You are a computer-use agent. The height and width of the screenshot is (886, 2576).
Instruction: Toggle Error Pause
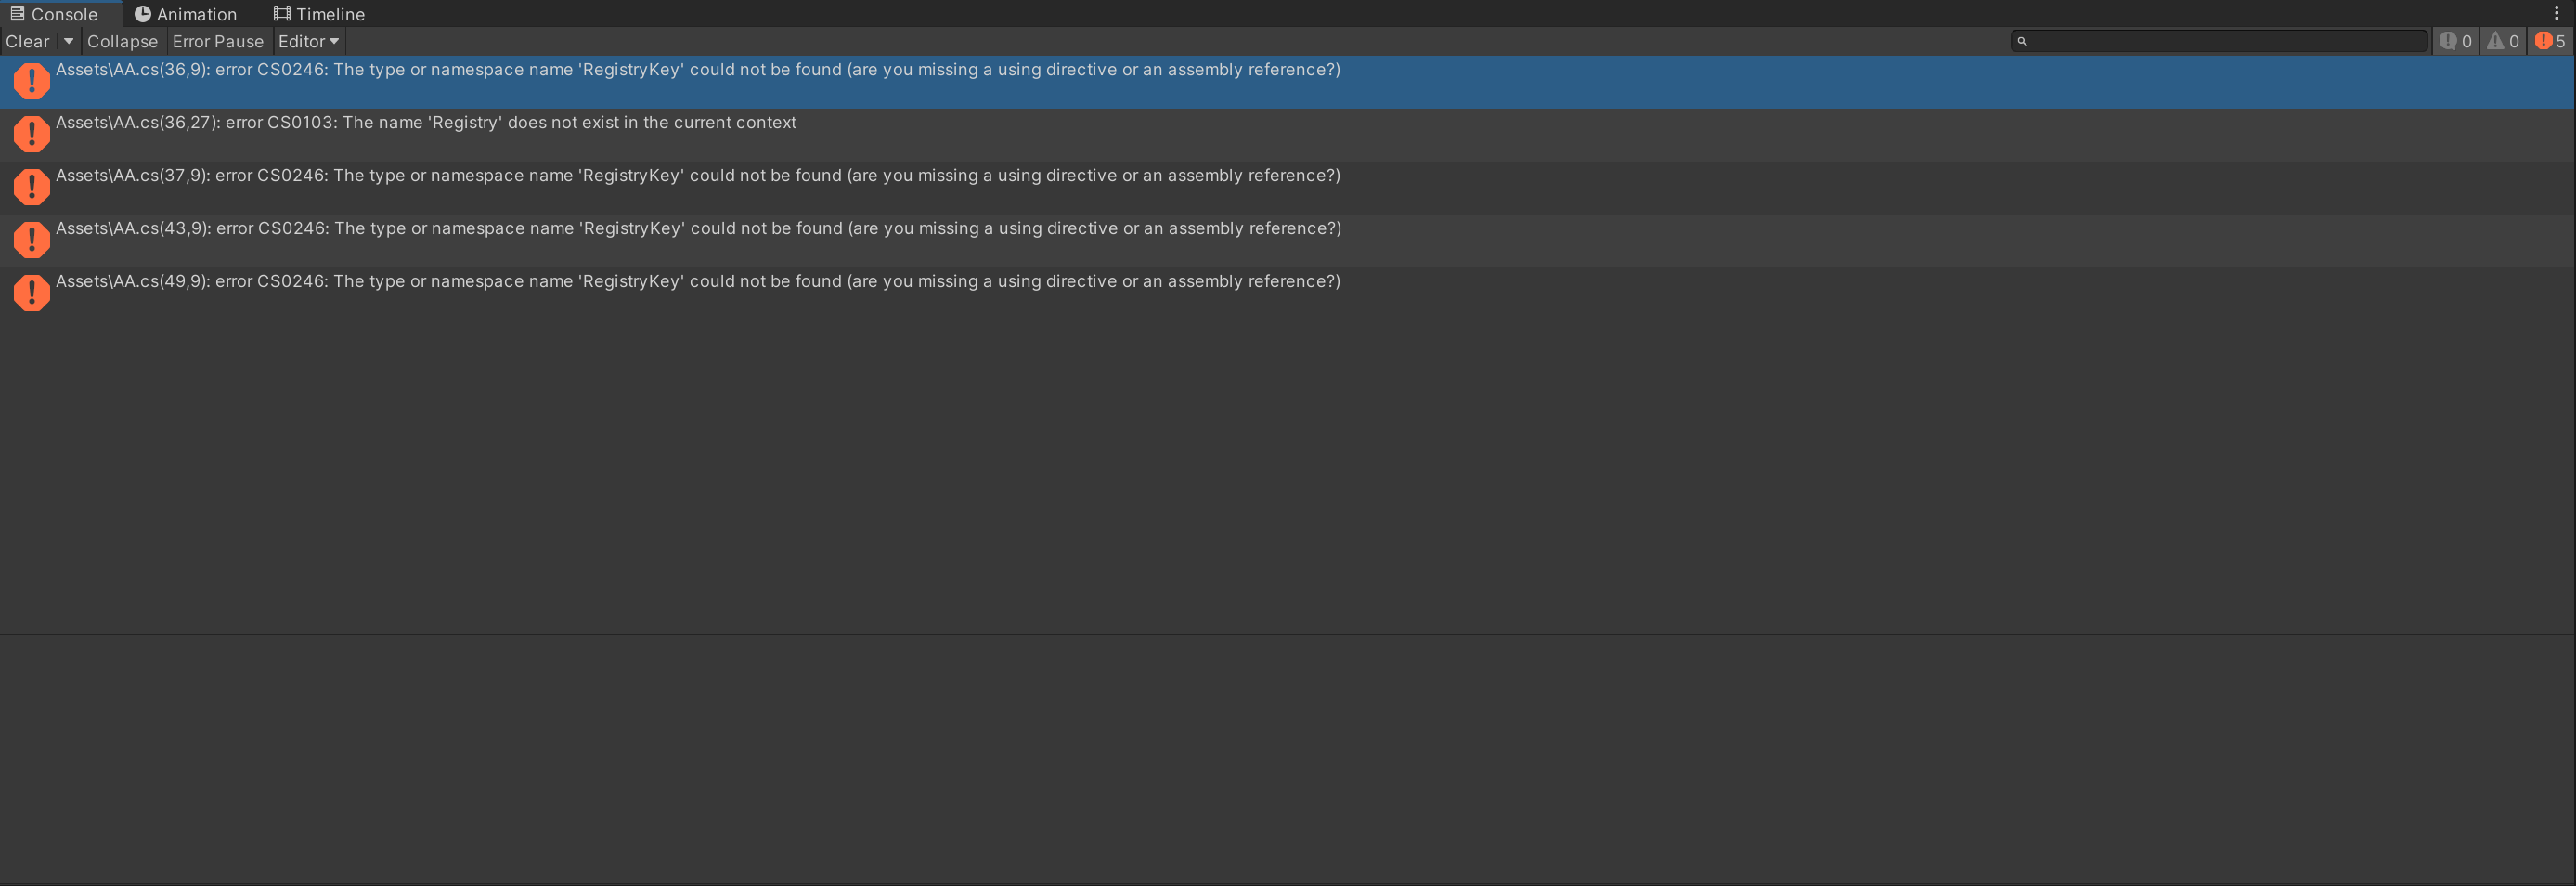click(218, 41)
